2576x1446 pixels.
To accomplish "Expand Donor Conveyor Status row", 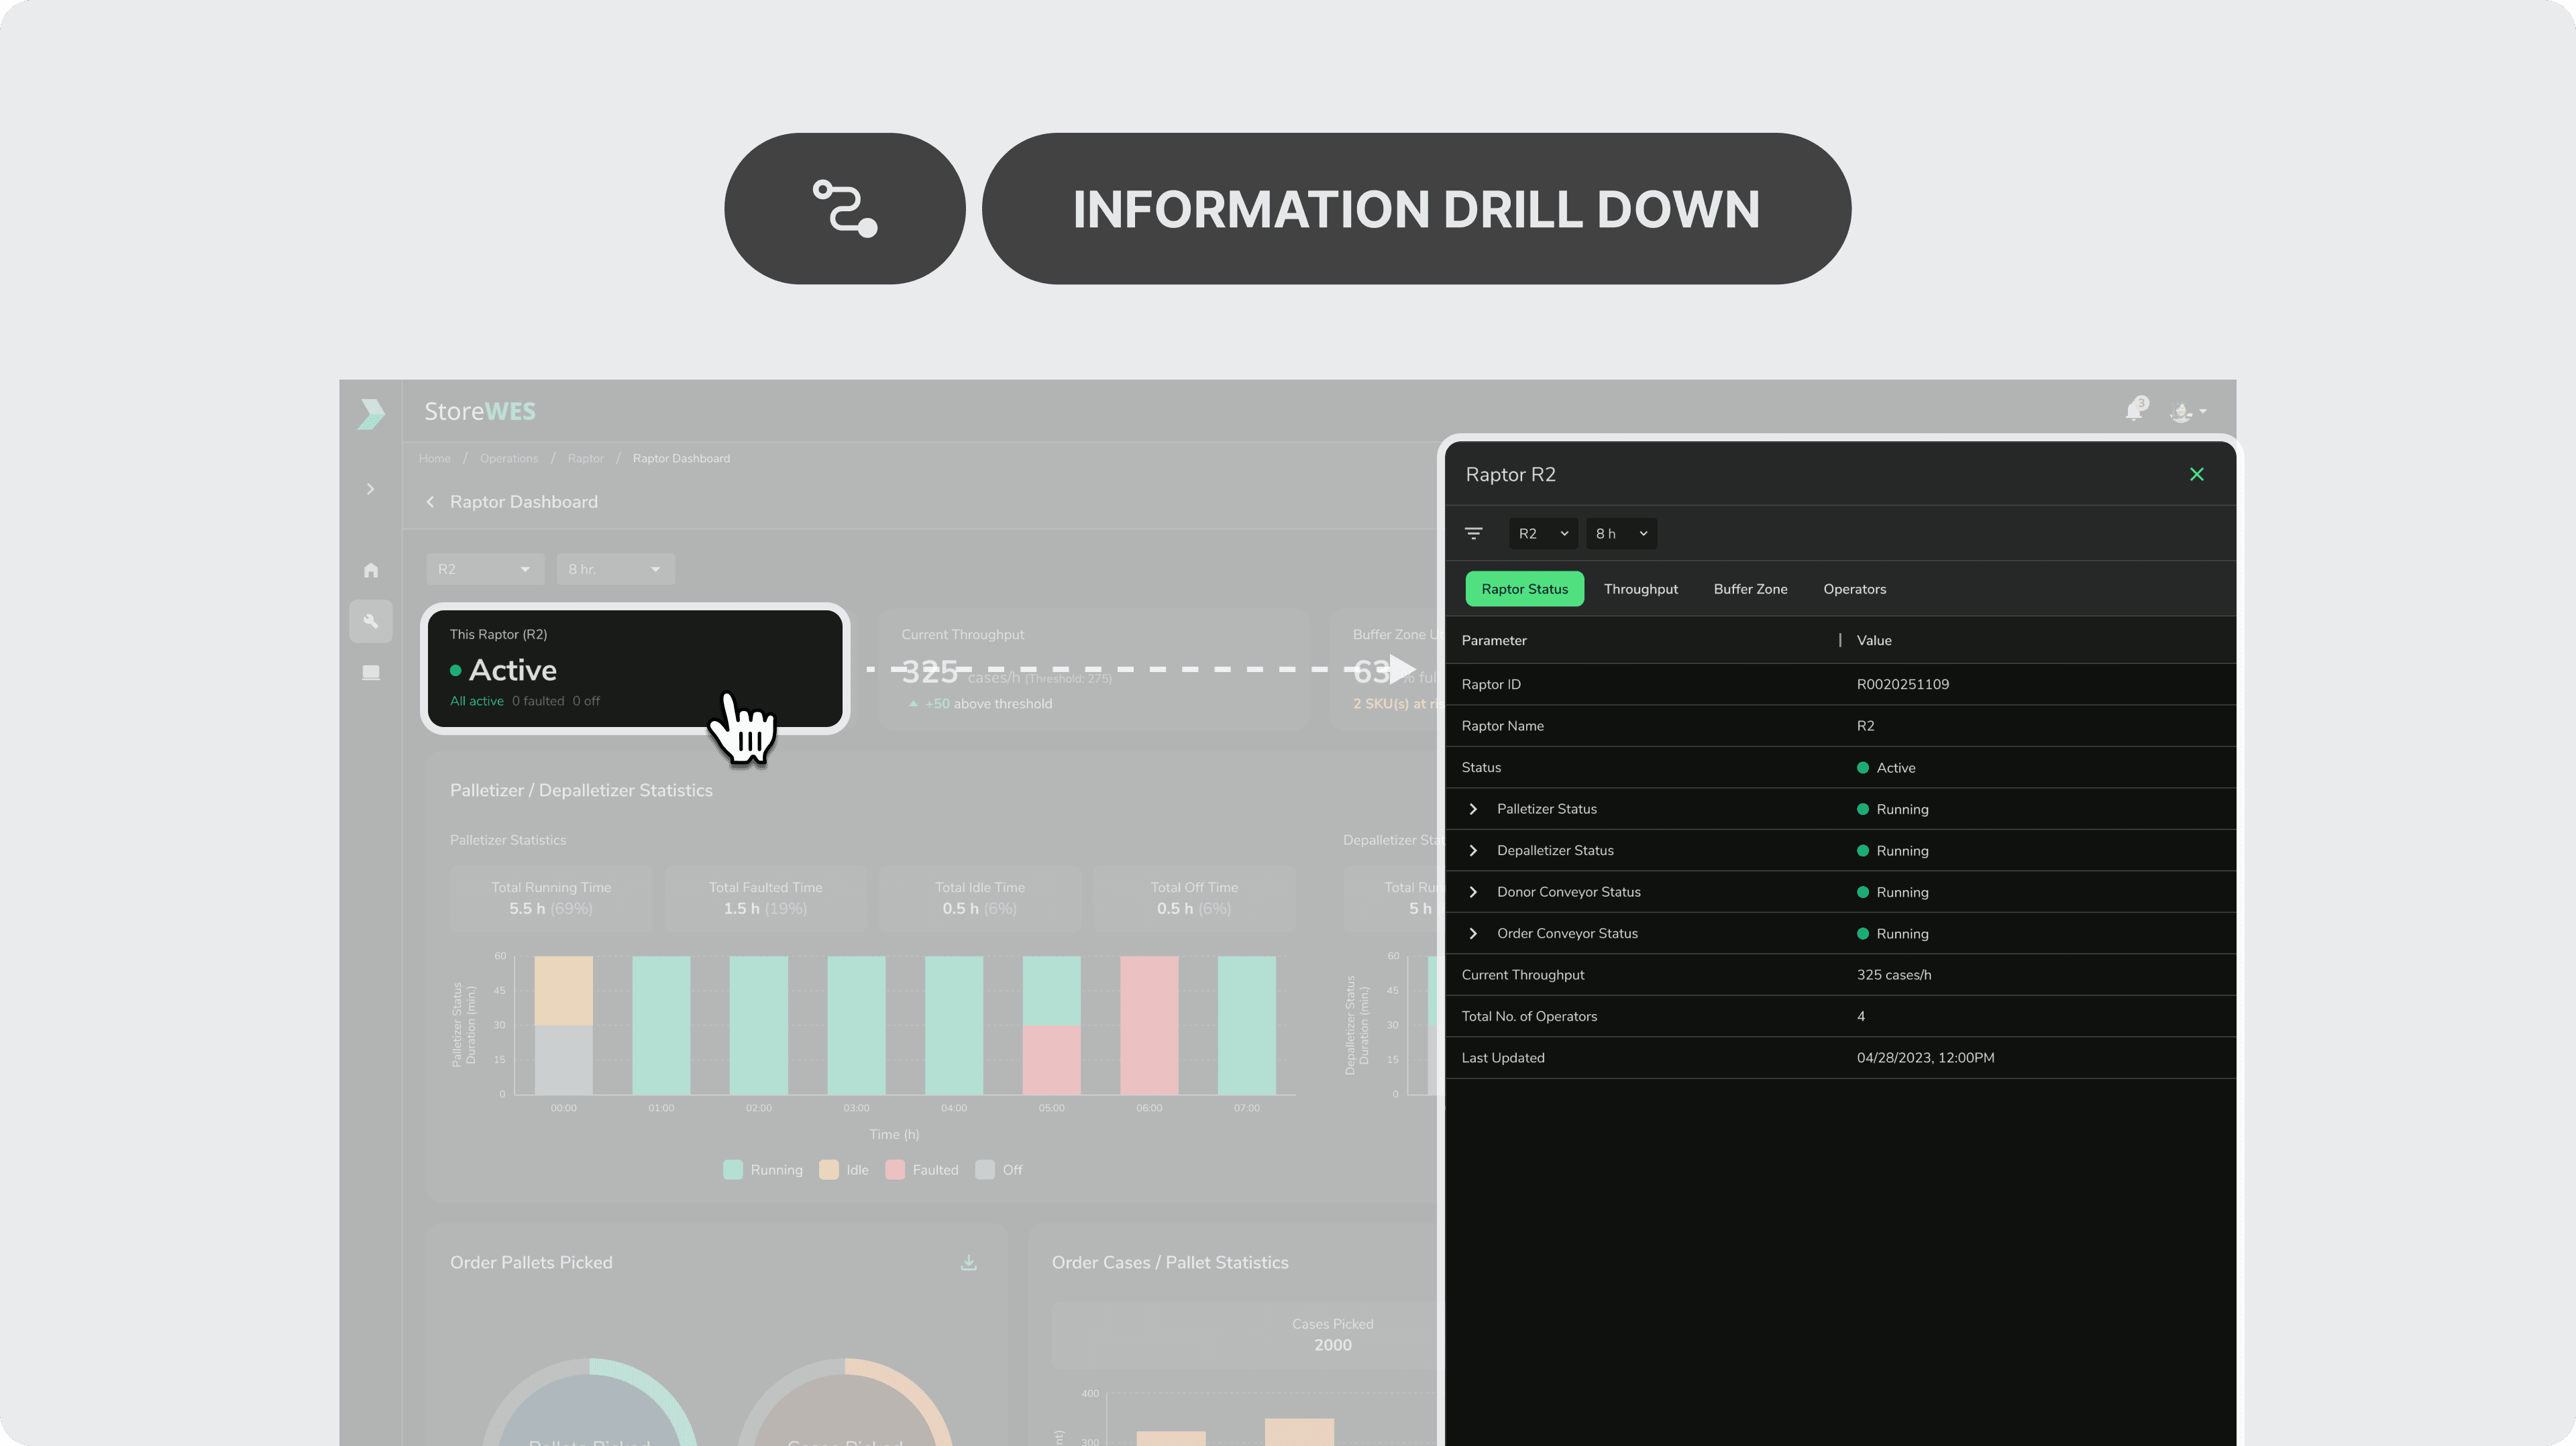I will tap(1473, 892).
